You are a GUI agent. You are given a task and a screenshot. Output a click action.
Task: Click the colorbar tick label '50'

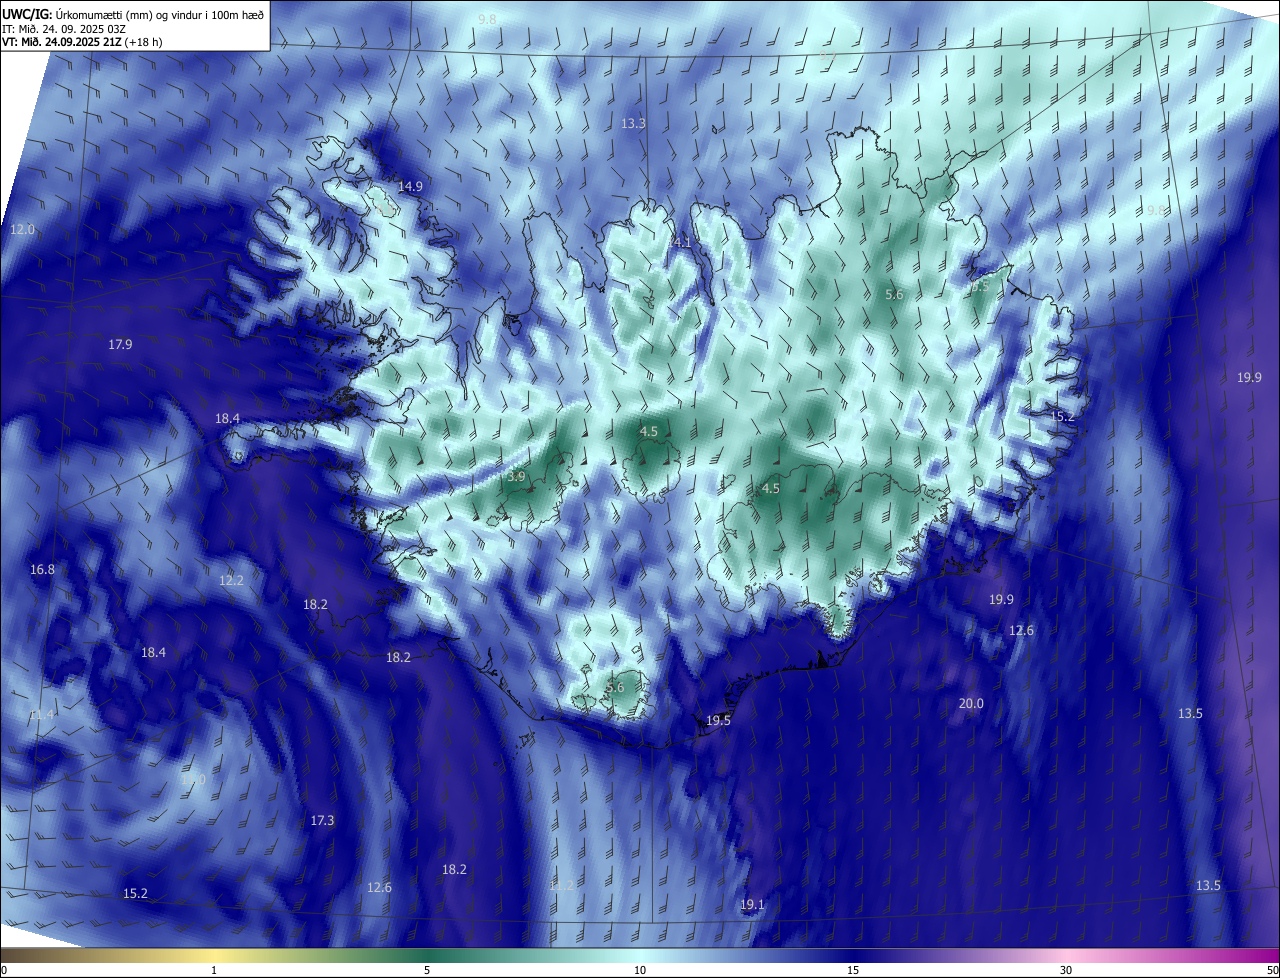click(x=1272, y=971)
